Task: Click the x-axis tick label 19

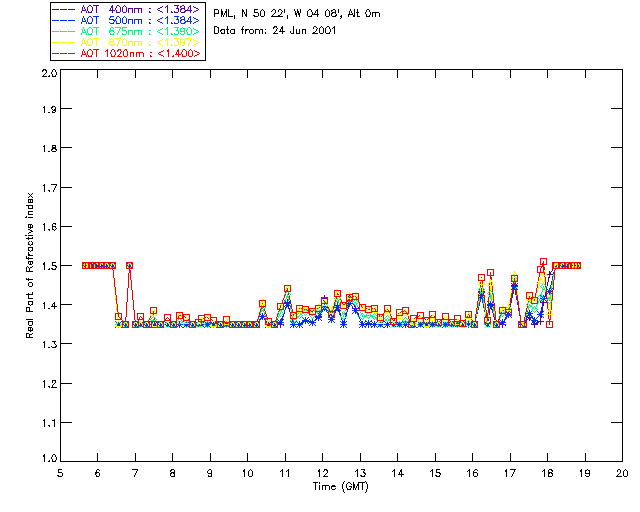Action: click(585, 473)
